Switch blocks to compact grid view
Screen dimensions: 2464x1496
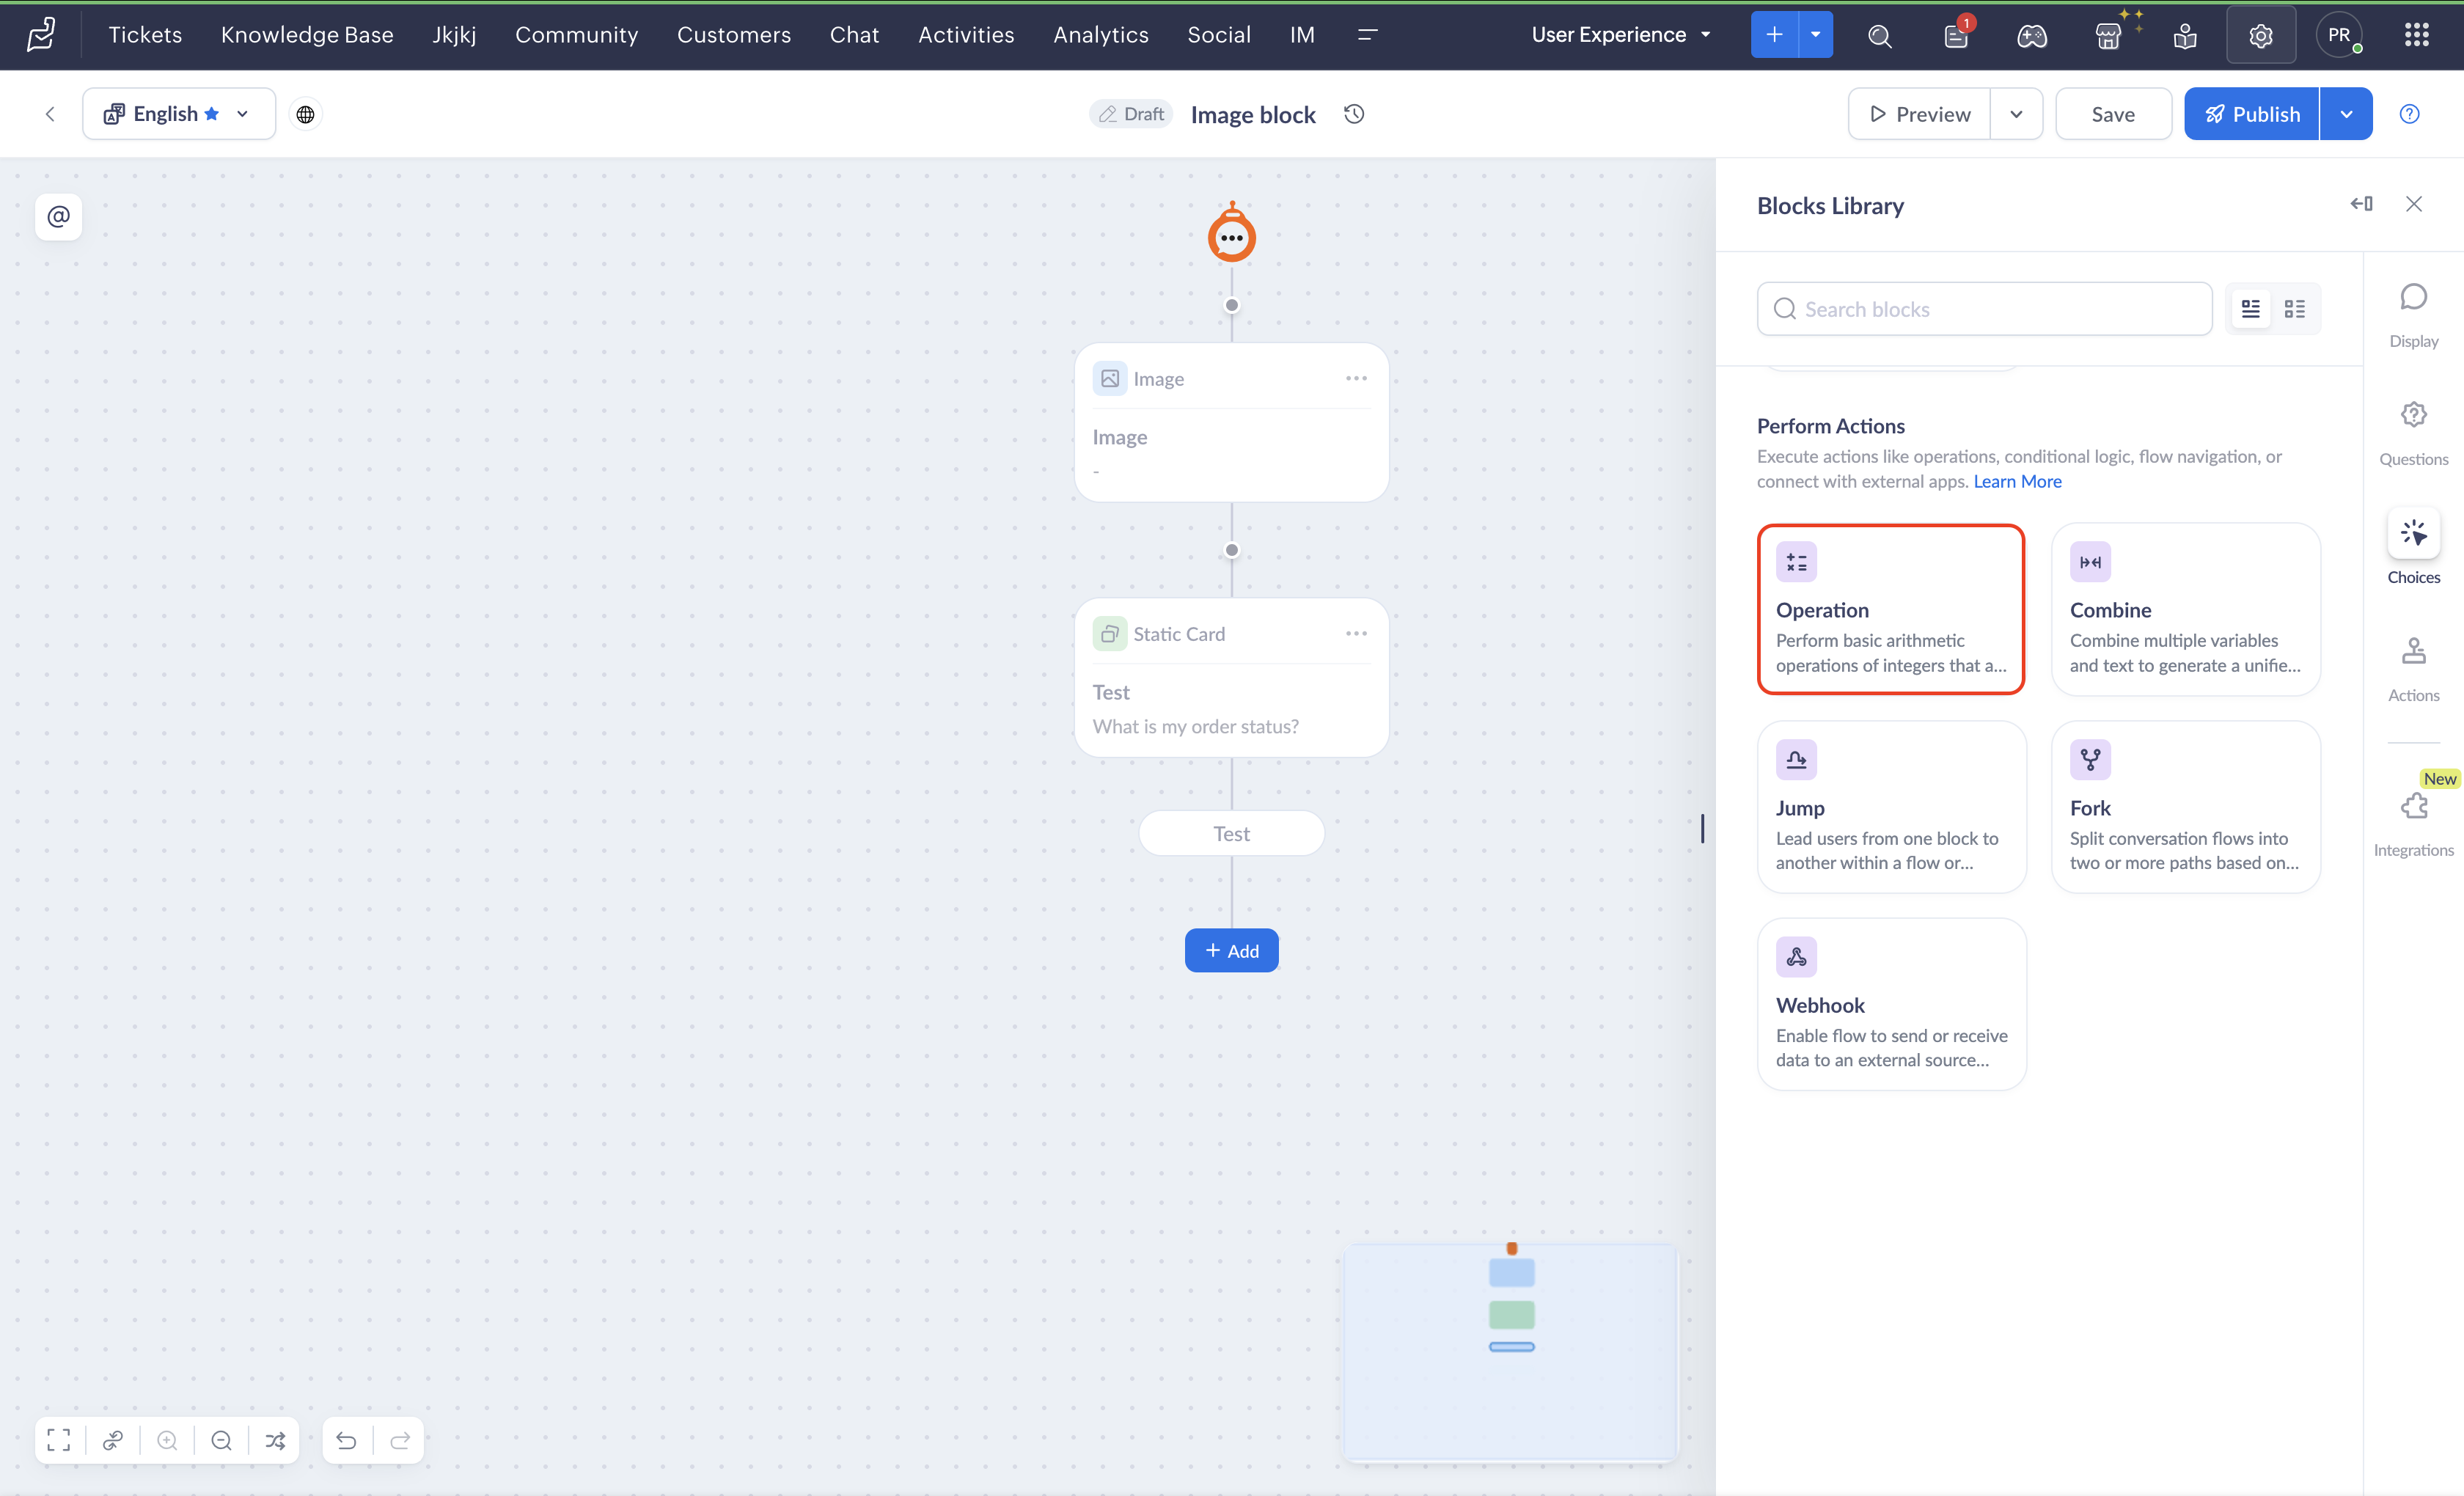coord(2294,309)
